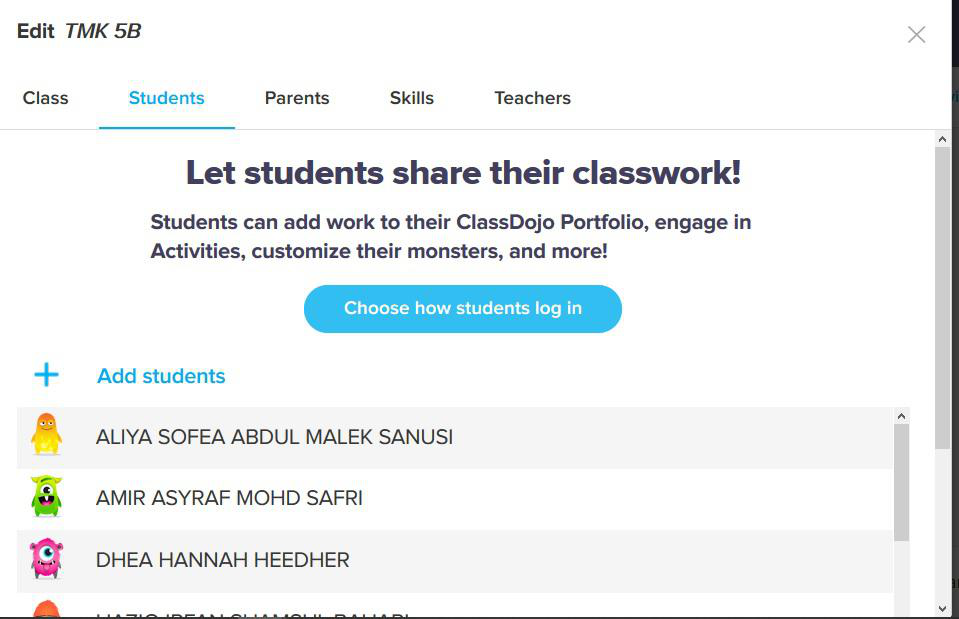Image resolution: width=959 pixels, height=619 pixels.
Task: Switch to the Class tab
Action: click(46, 98)
